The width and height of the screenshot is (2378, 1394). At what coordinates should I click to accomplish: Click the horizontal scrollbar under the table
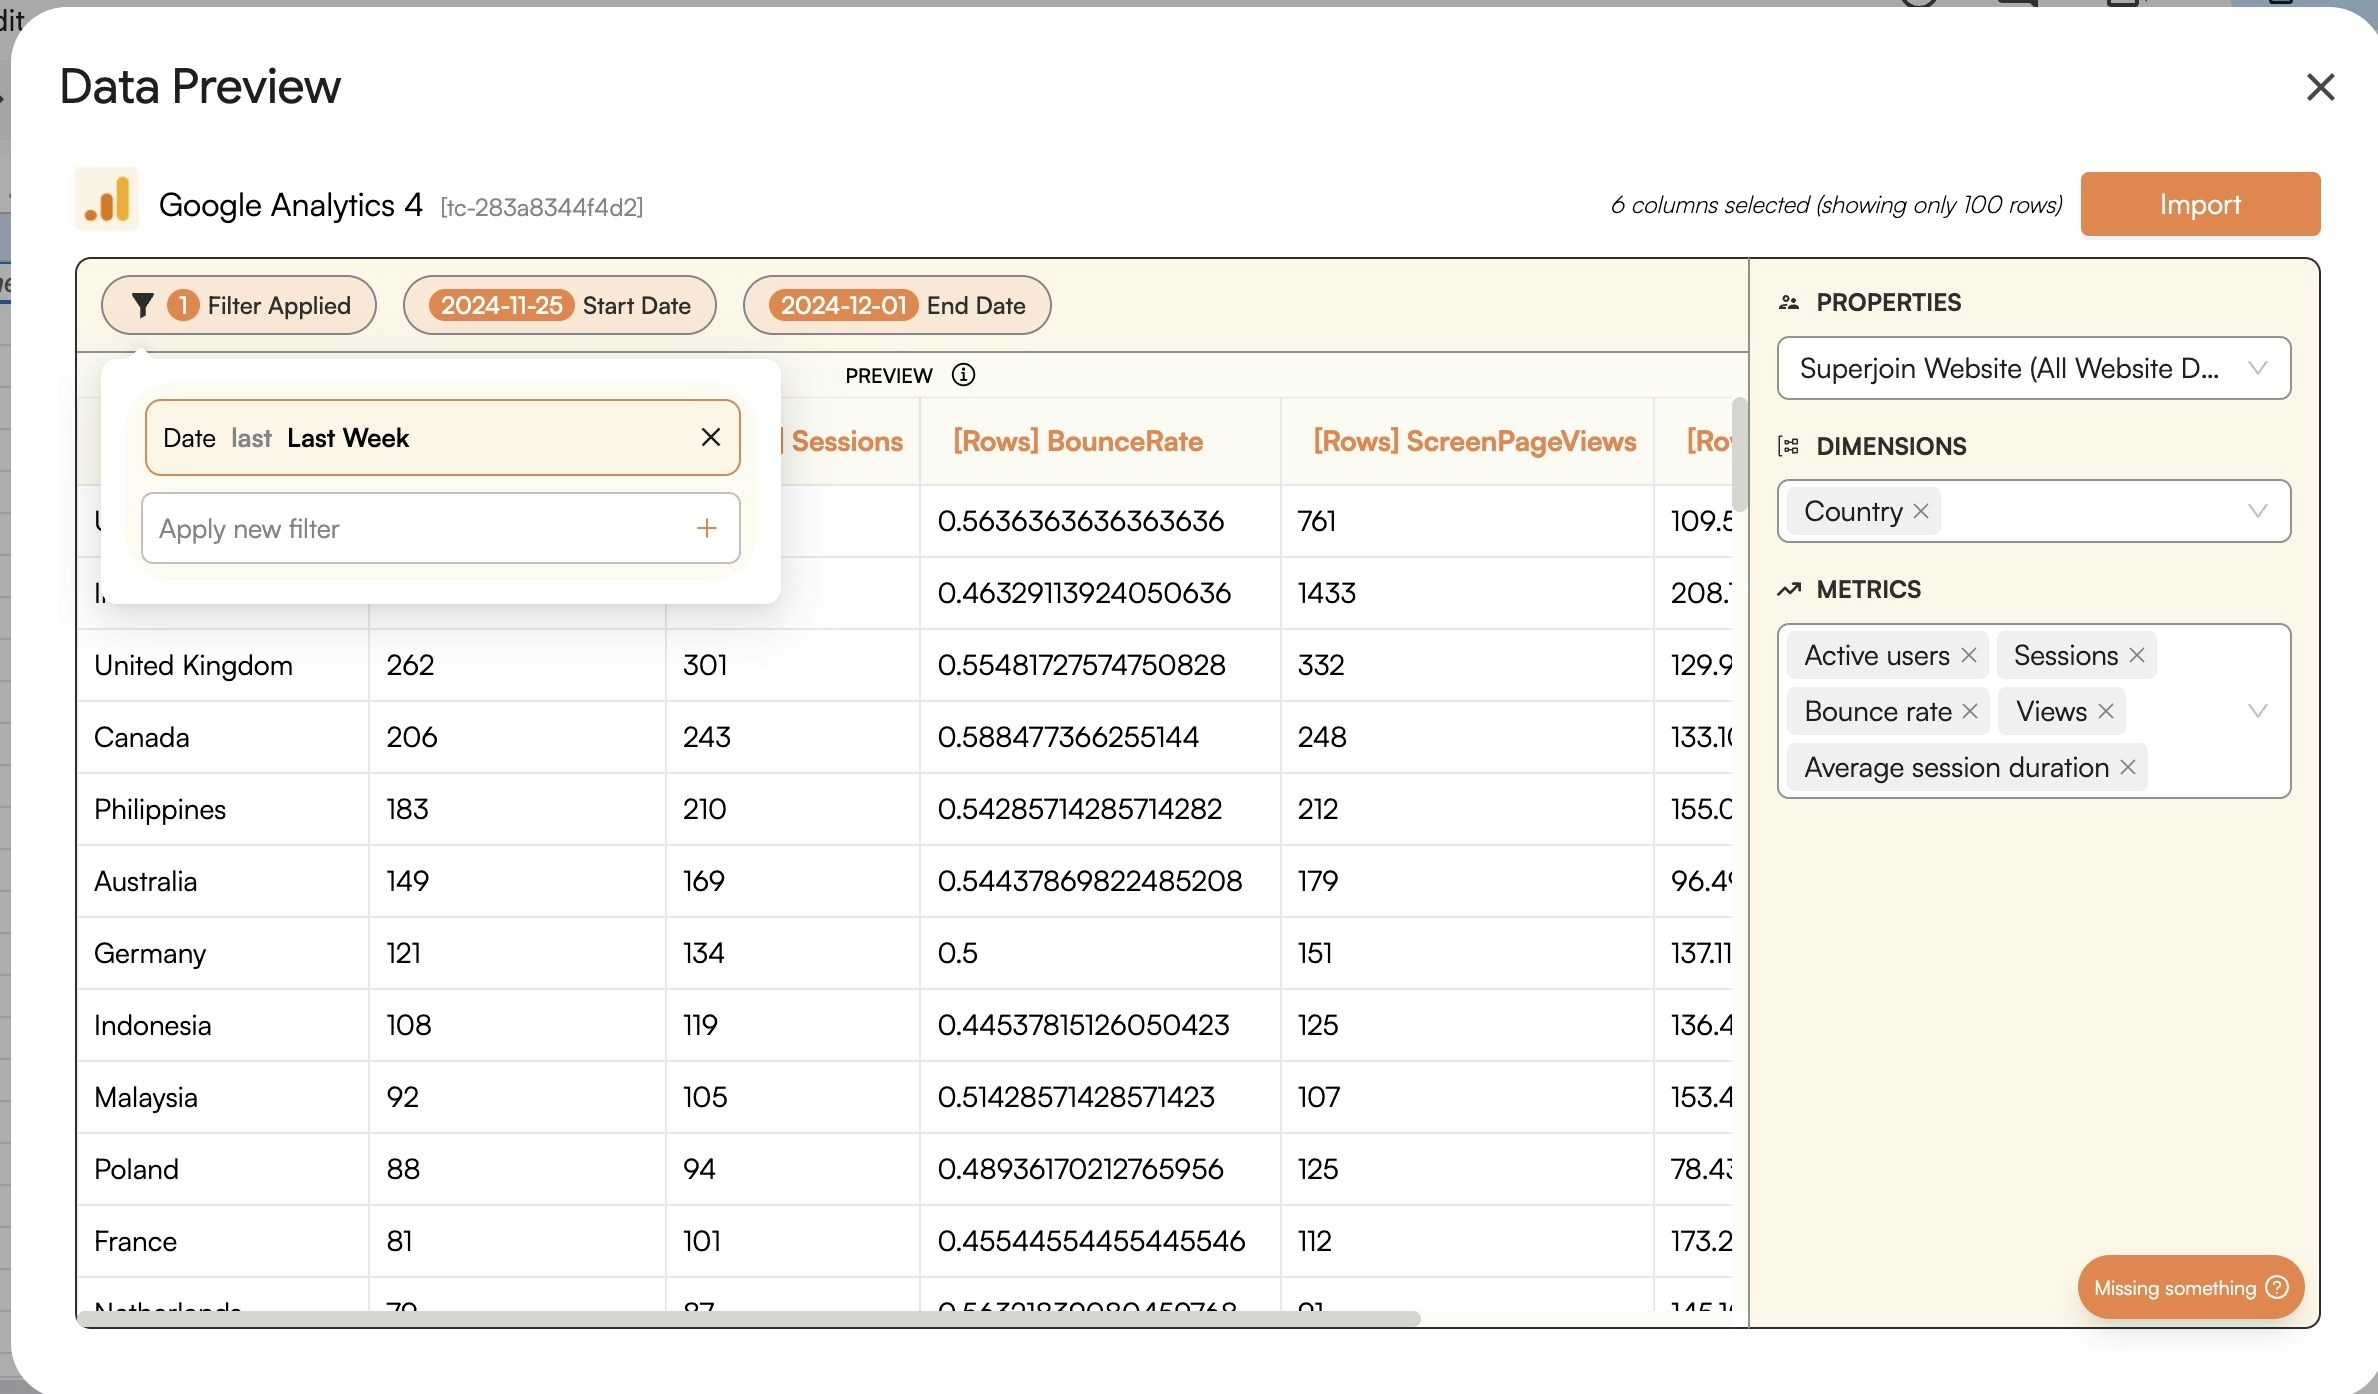[750, 1318]
